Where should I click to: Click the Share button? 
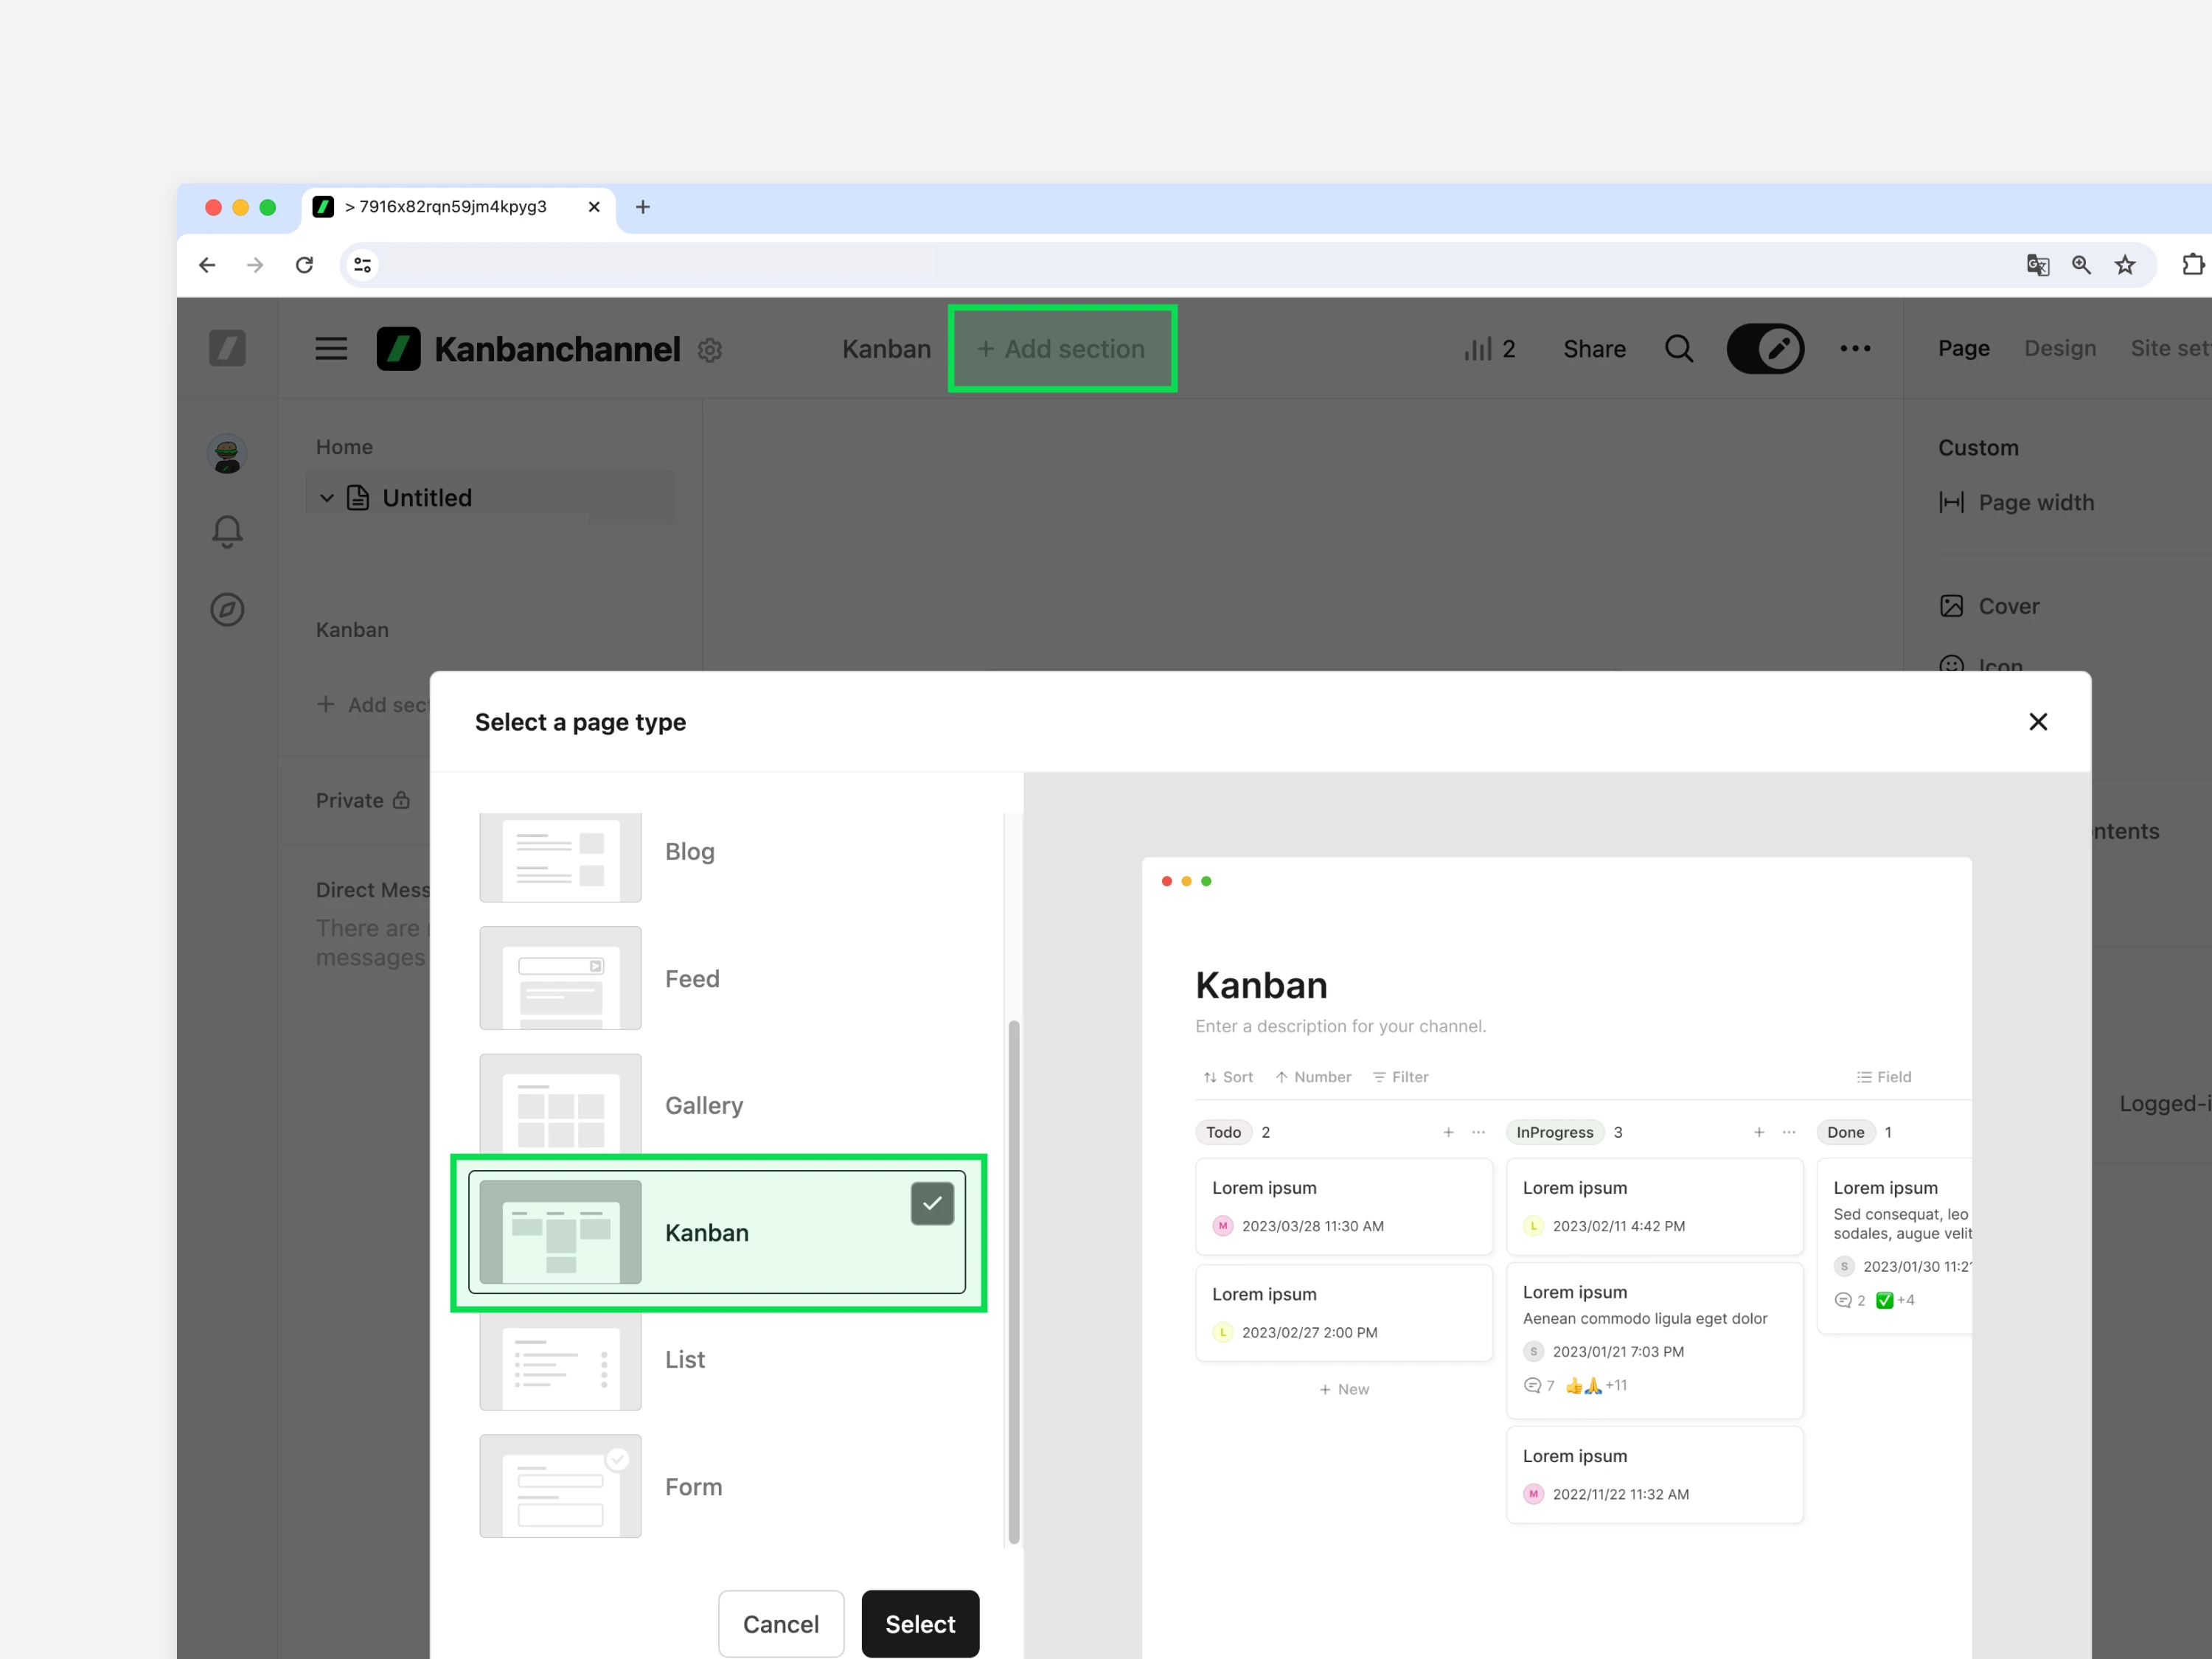click(x=1594, y=349)
